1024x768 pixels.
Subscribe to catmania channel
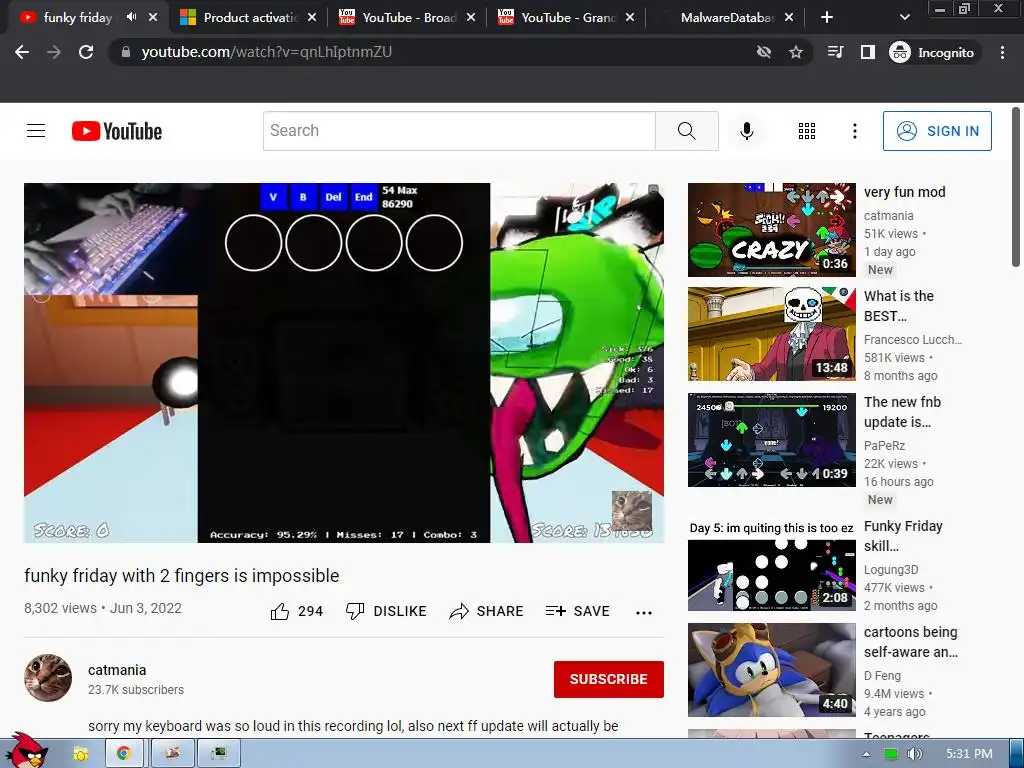(x=609, y=679)
